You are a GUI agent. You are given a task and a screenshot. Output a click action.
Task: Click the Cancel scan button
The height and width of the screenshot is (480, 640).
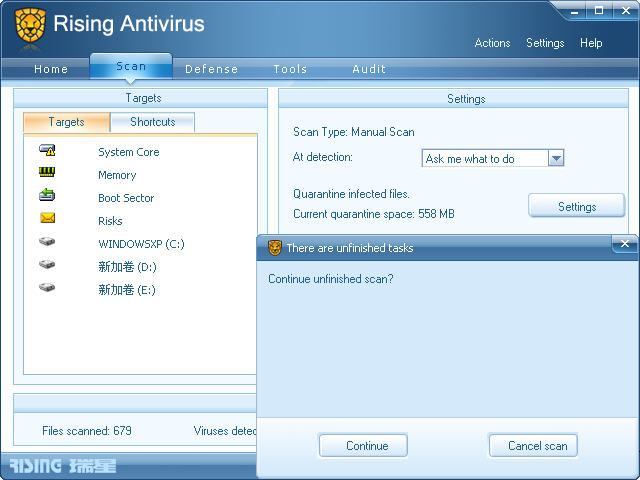click(x=533, y=446)
